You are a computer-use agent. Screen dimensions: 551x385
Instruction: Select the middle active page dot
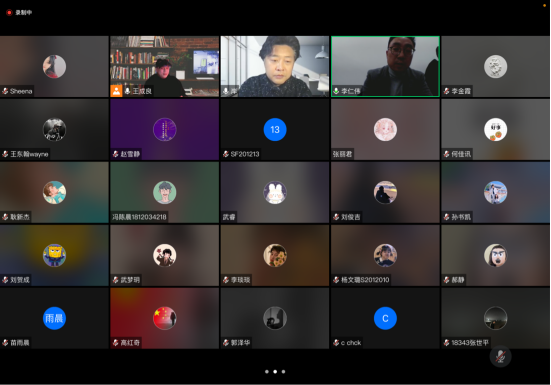275,372
